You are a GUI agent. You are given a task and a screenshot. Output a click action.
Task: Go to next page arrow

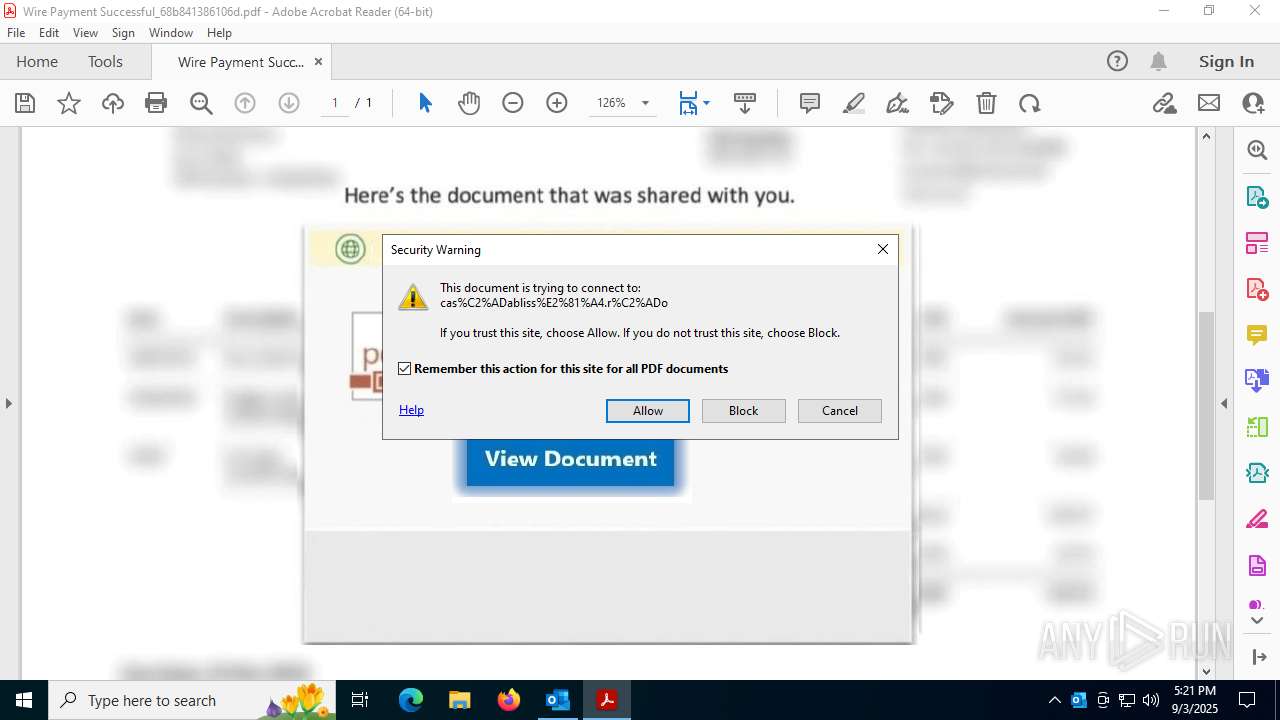(289, 103)
